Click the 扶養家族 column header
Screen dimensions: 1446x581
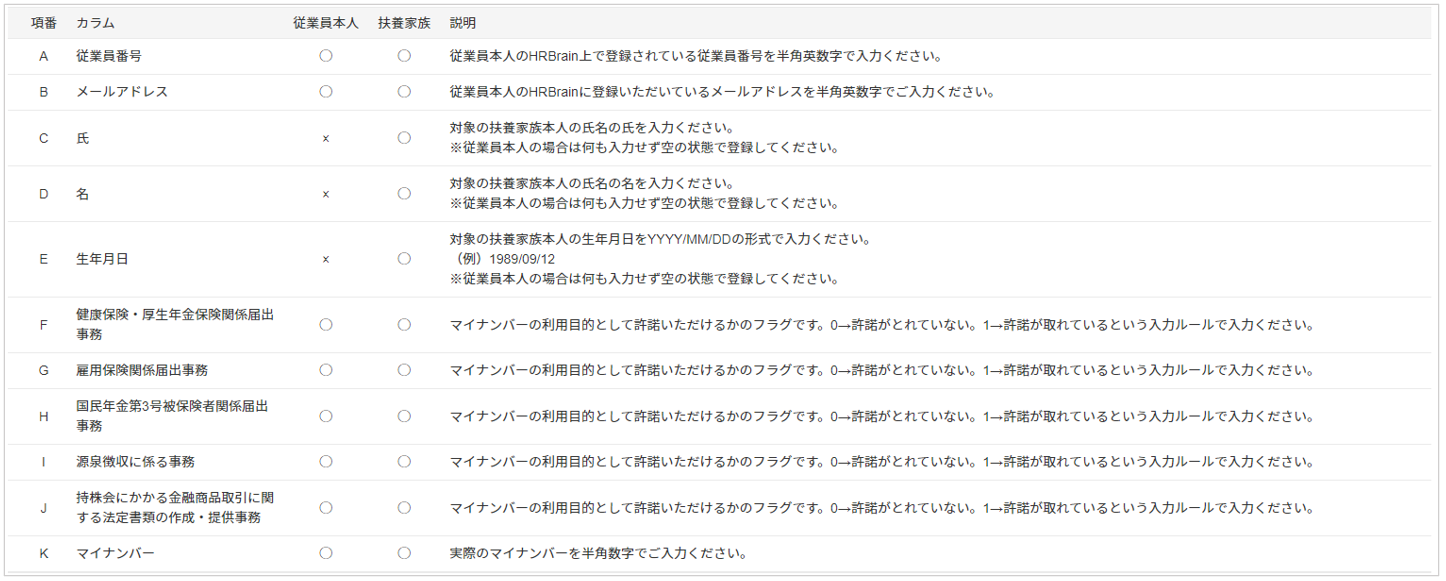pyautogui.click(x=404, y=22)
